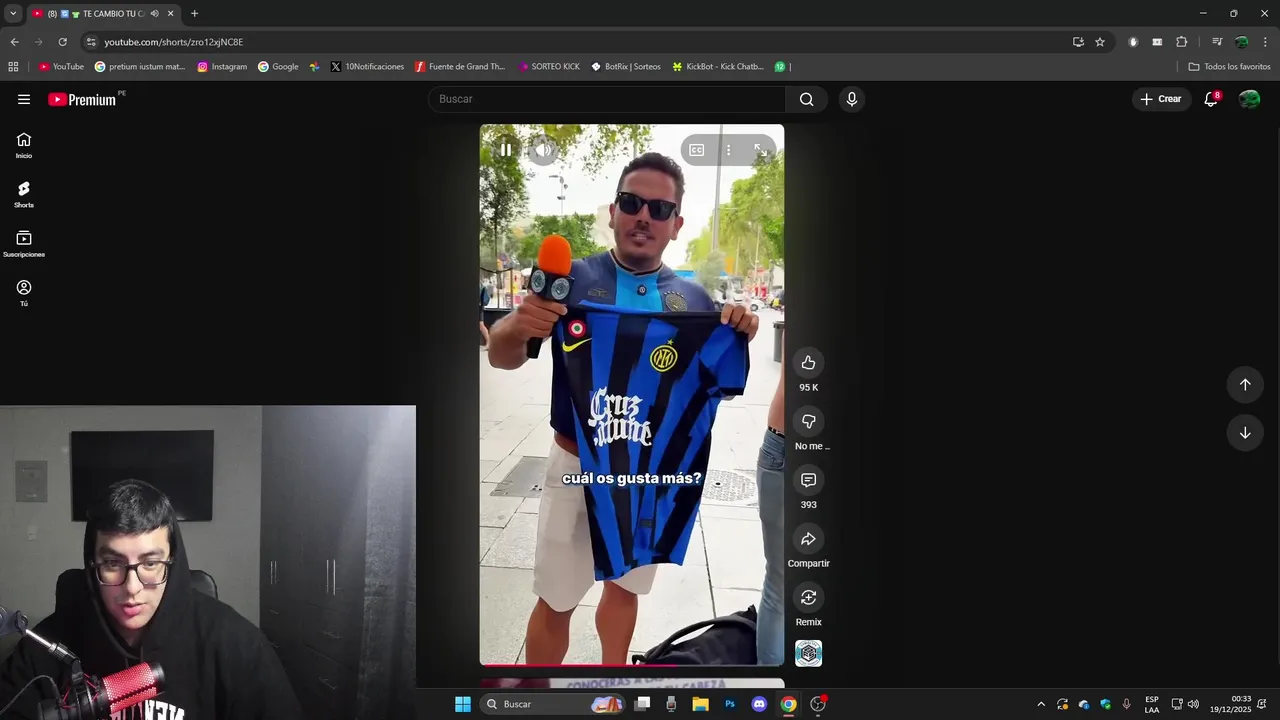This screenshot has width=1280, height=720.
Task: Click the taskbar Chrome icon
Action: (x=789, y=704)
